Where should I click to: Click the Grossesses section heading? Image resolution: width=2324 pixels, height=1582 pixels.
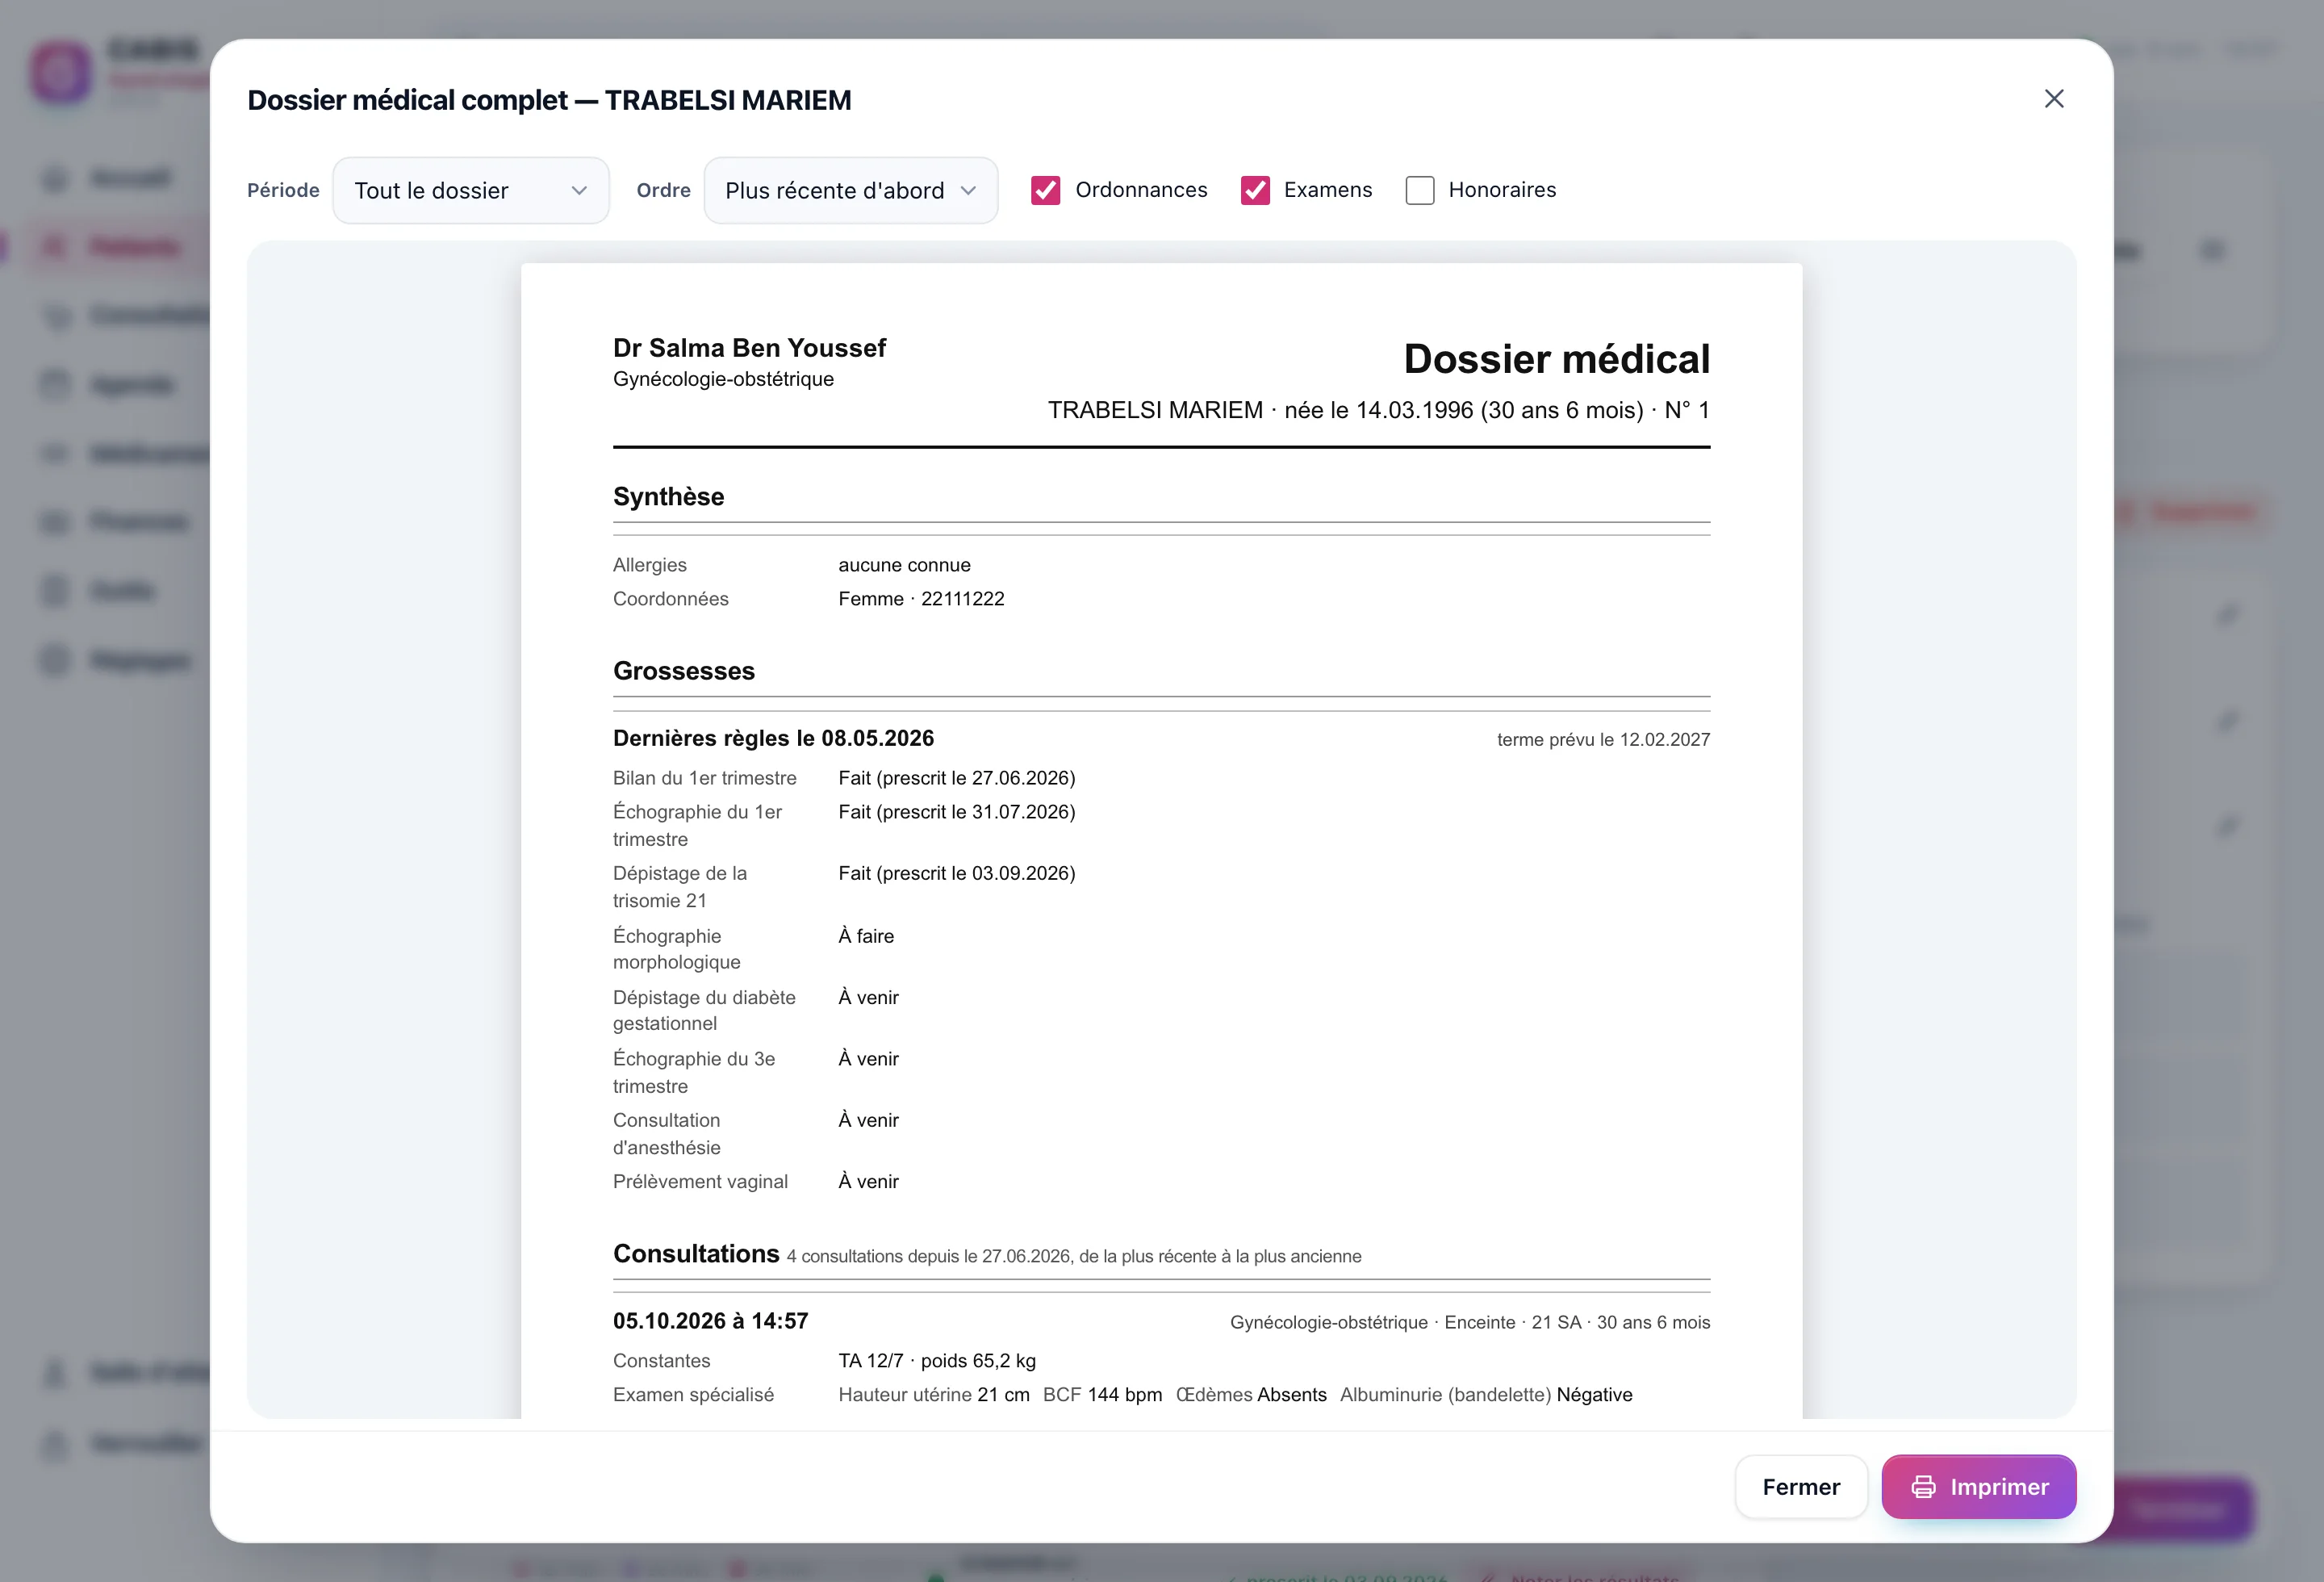coord(684,671)
